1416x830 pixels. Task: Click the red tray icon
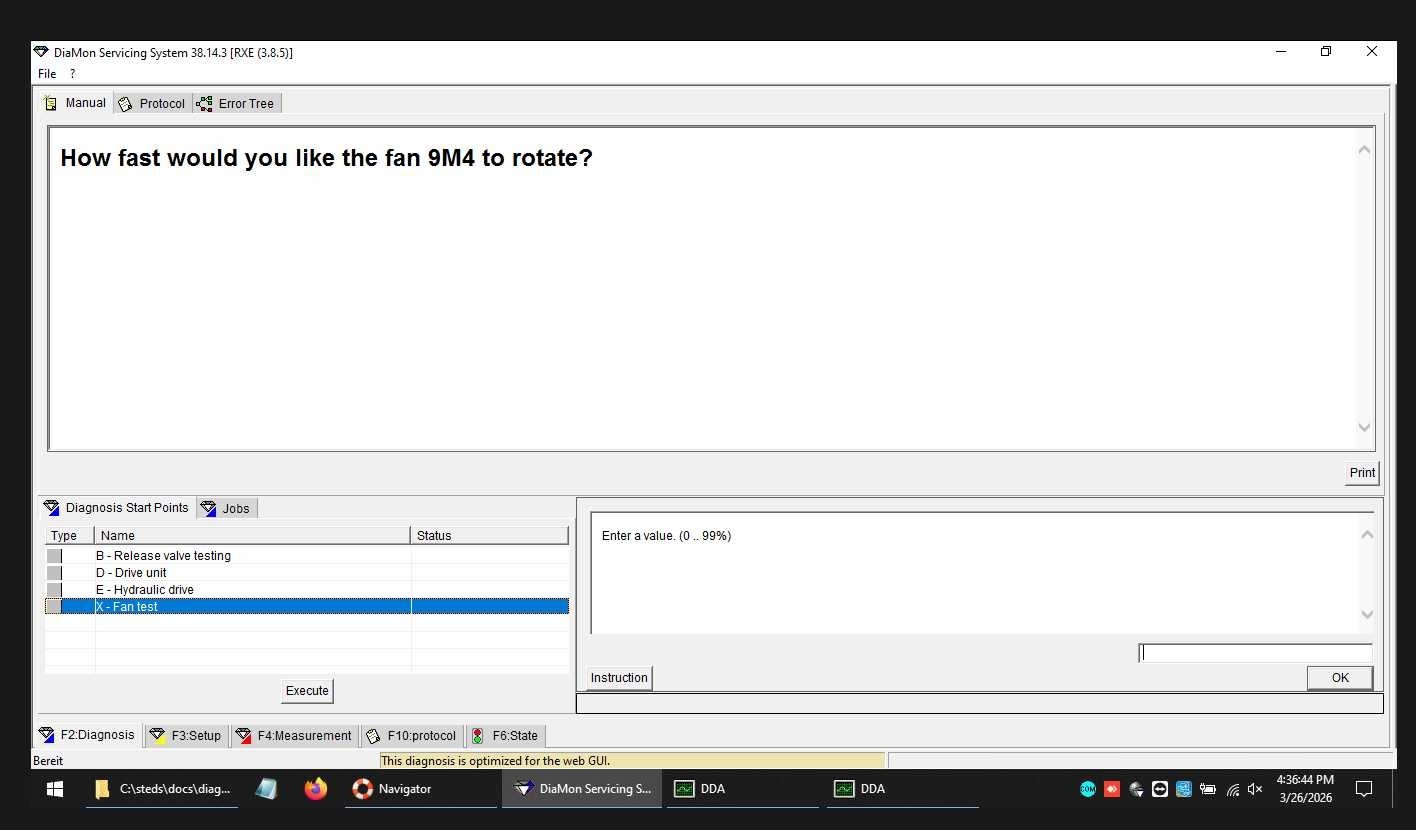[1112, 789]
